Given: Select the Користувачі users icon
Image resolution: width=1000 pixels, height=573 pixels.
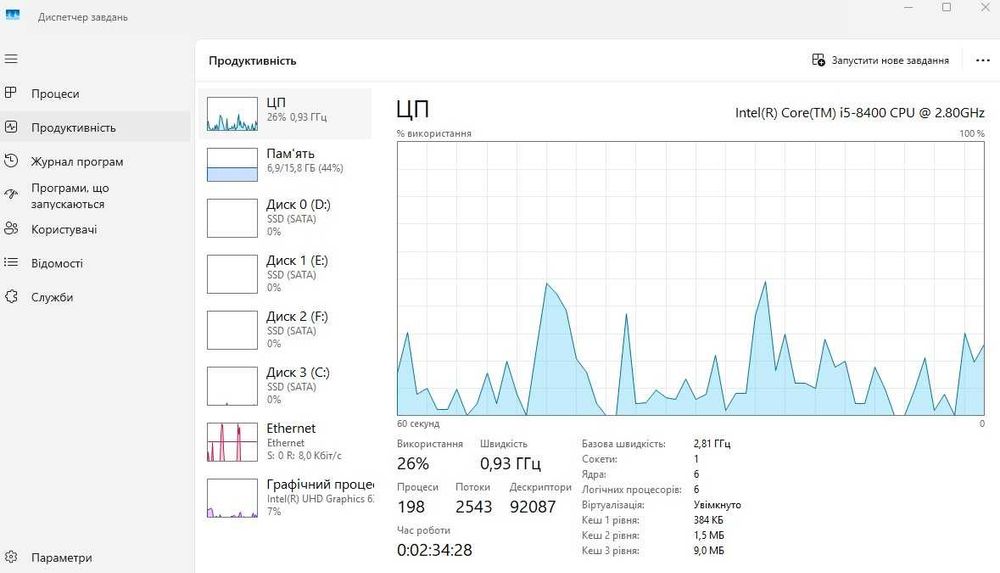Looking at the screenshot, I should [x=11, y=229].
